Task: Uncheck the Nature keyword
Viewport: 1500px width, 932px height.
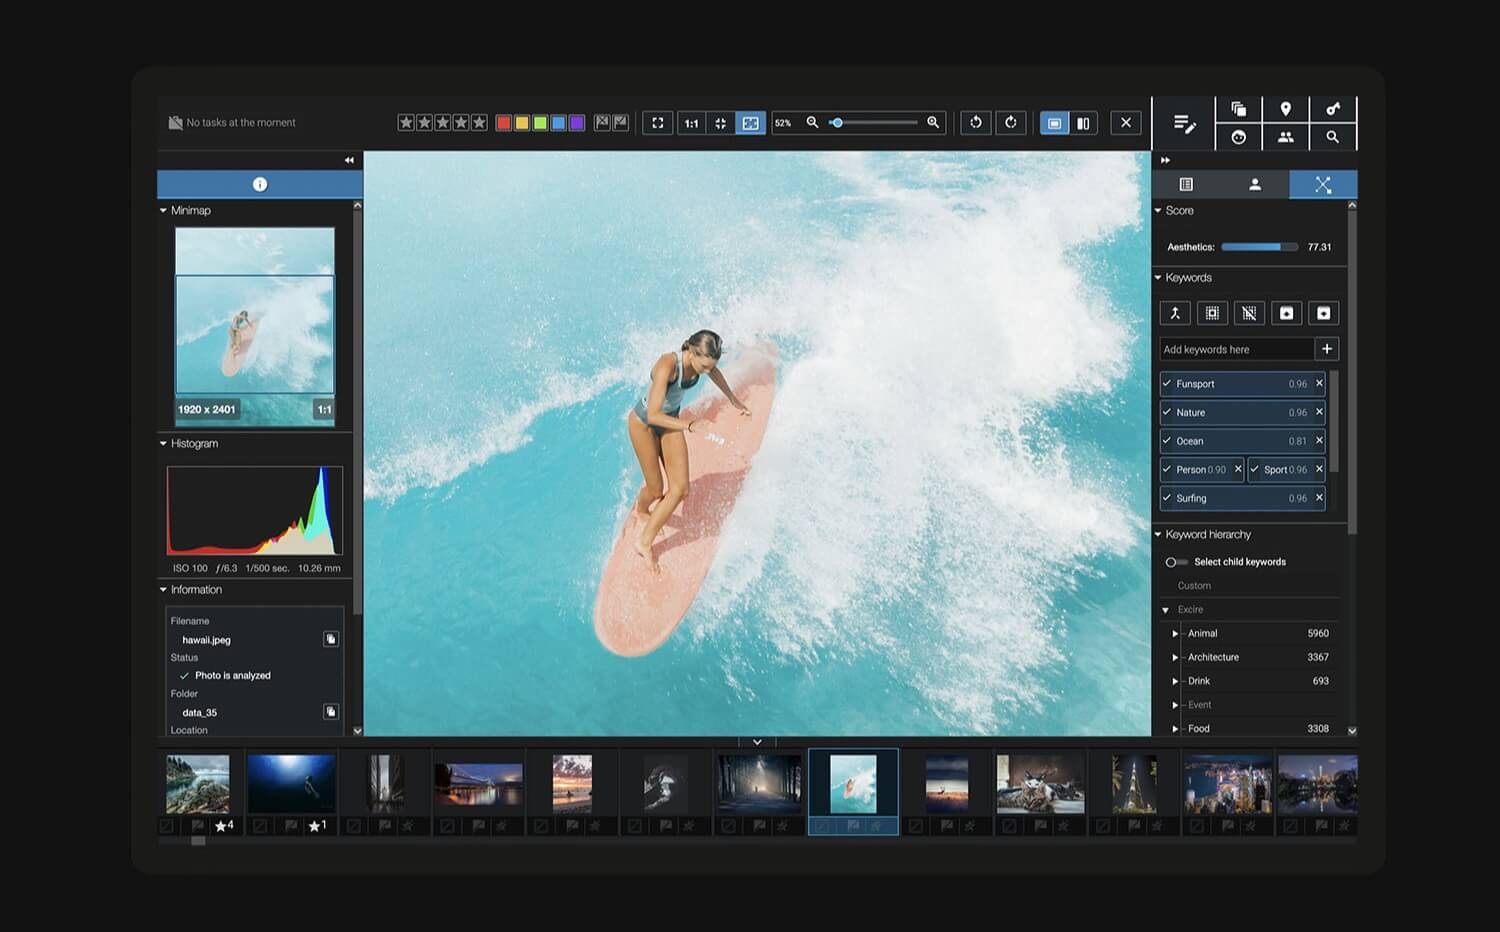Action: coord(1167,412)
